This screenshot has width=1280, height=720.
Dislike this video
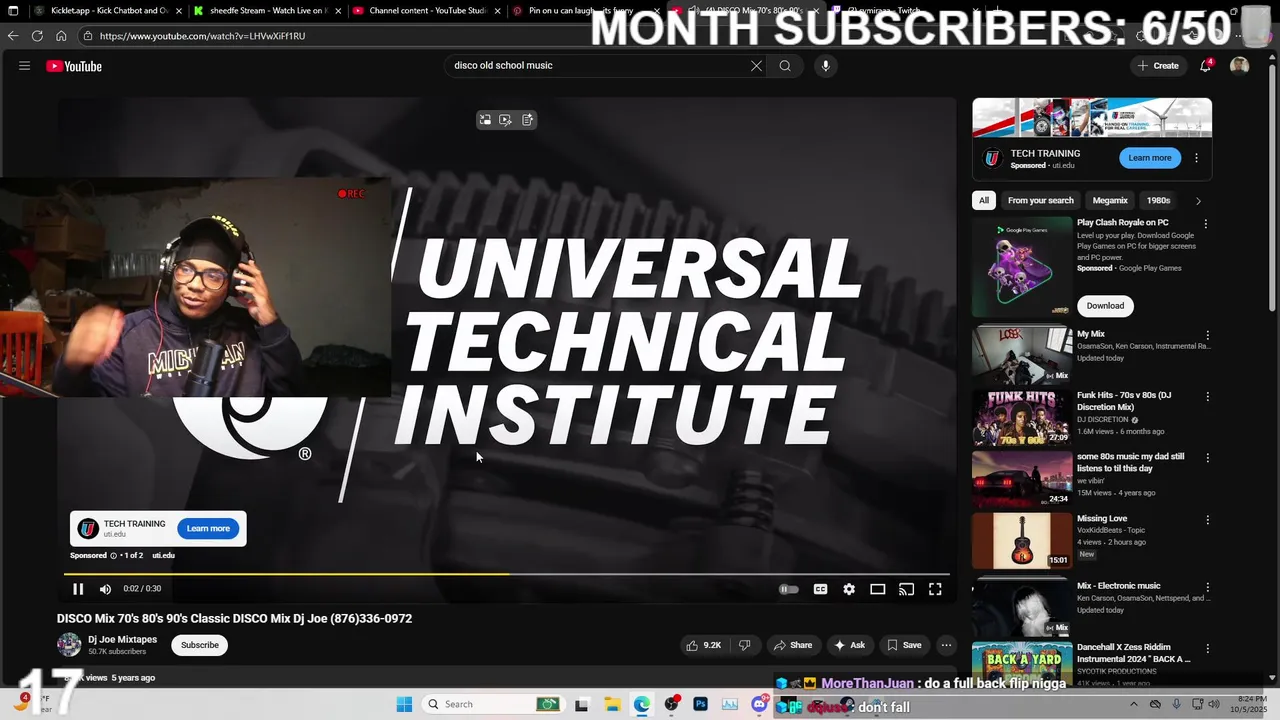pyautogui.click(x=744, y=645)
